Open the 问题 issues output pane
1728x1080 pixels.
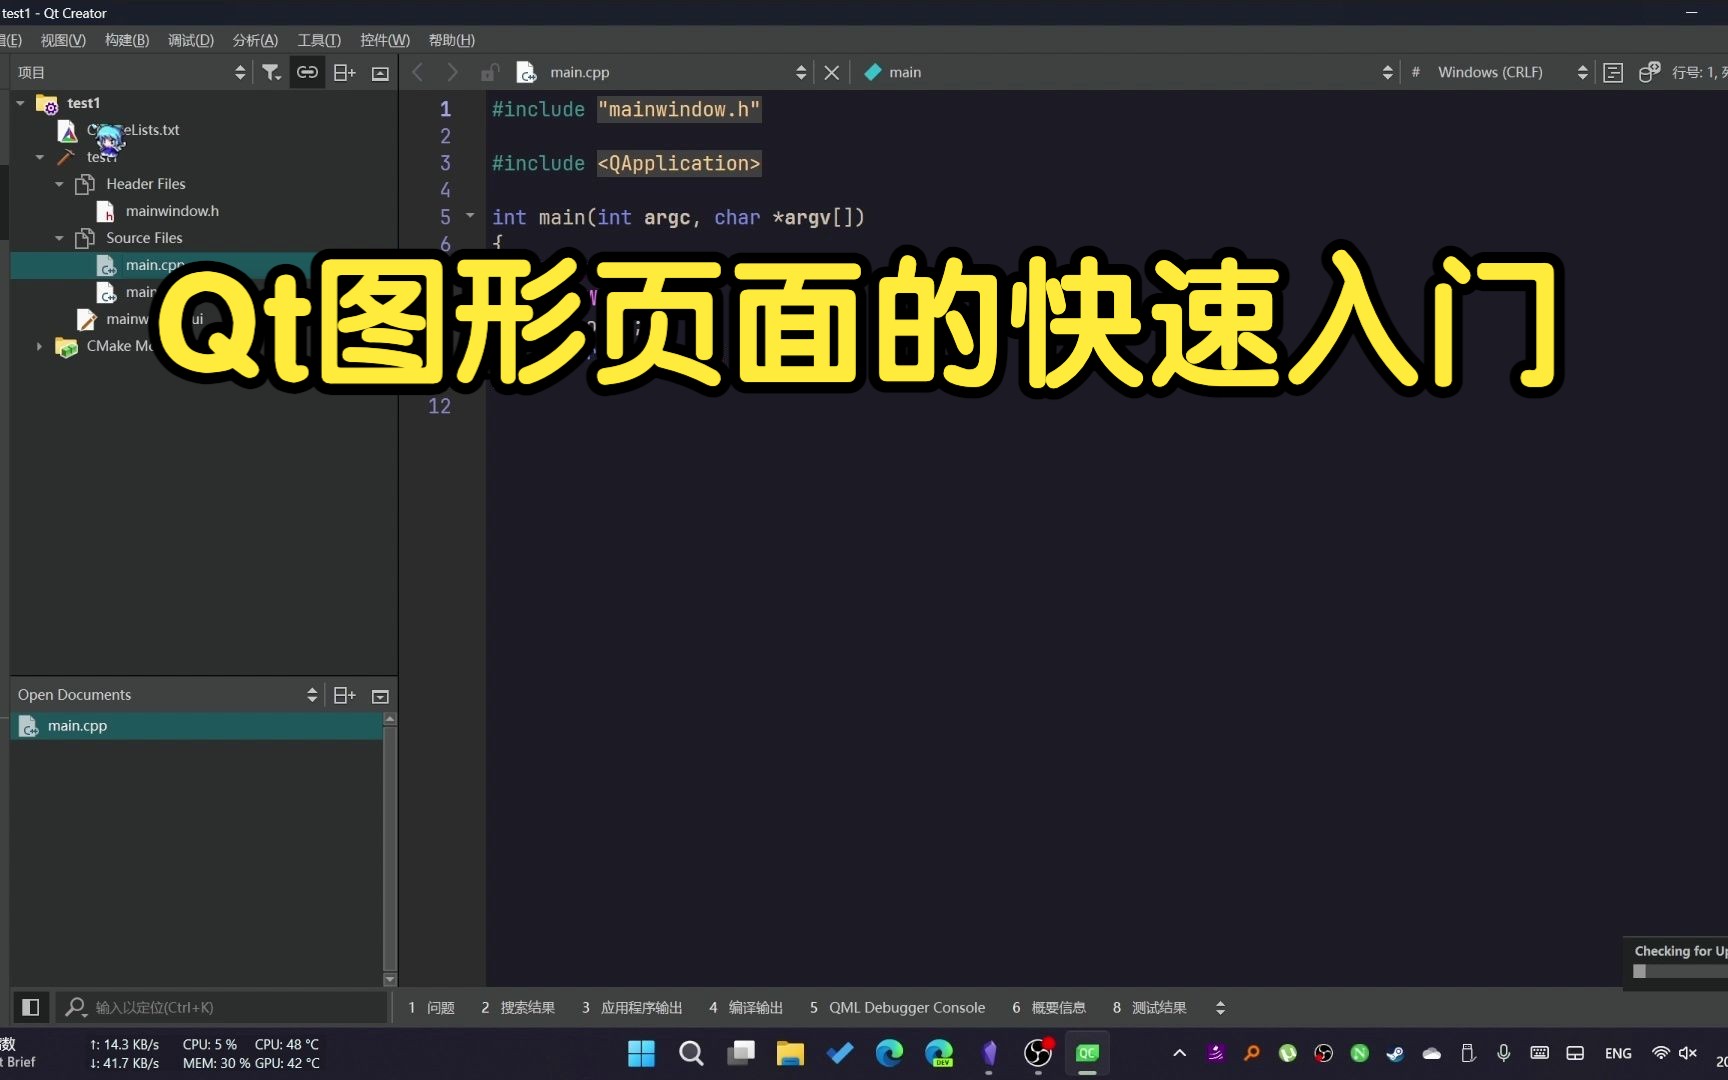(432, 1008)
